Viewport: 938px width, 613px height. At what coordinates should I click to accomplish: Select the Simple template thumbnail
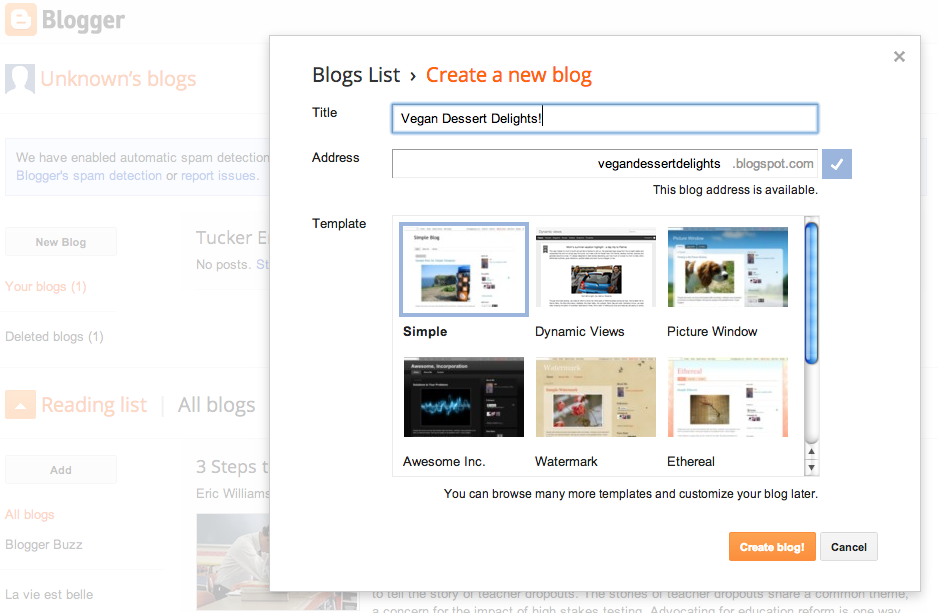pyautogui.click(x=464, y=269)
